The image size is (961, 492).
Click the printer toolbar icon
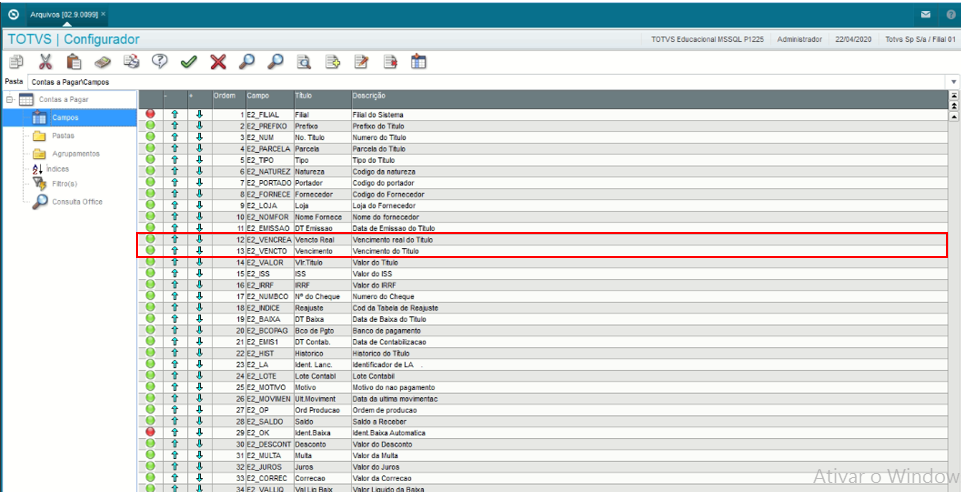tap(131, 62)
